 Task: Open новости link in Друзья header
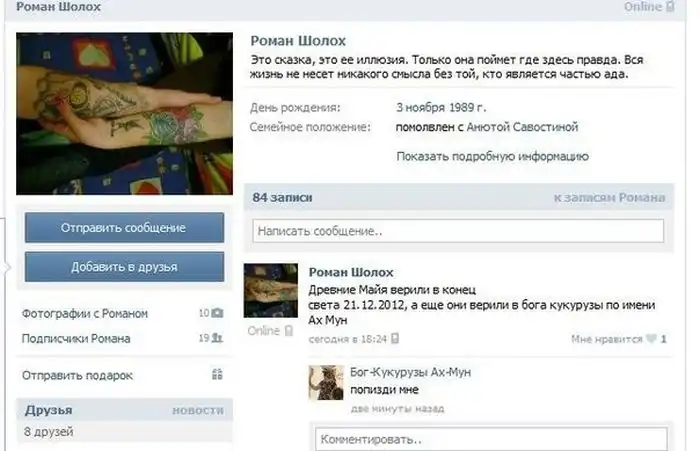point(198,410)
